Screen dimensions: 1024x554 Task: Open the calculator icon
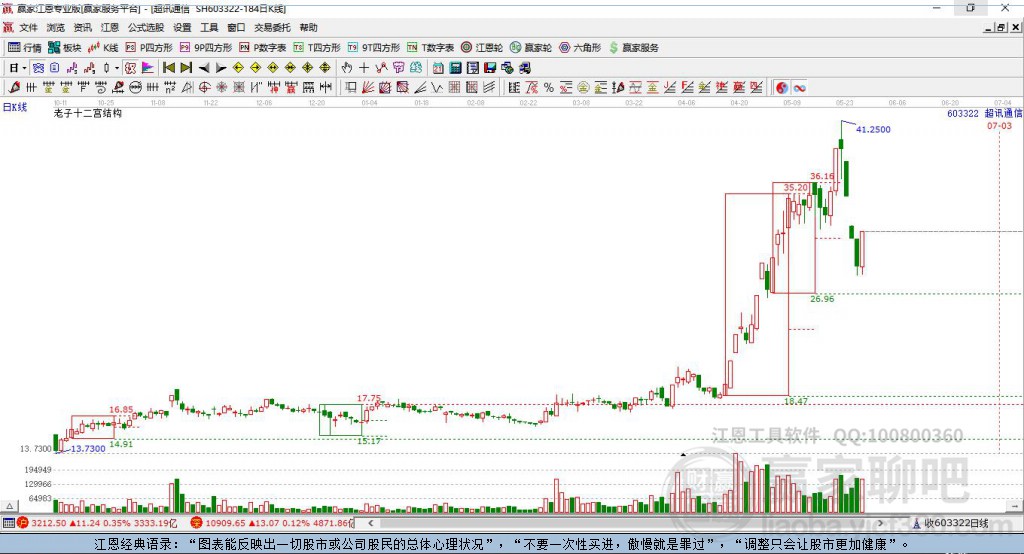[456, 68]
